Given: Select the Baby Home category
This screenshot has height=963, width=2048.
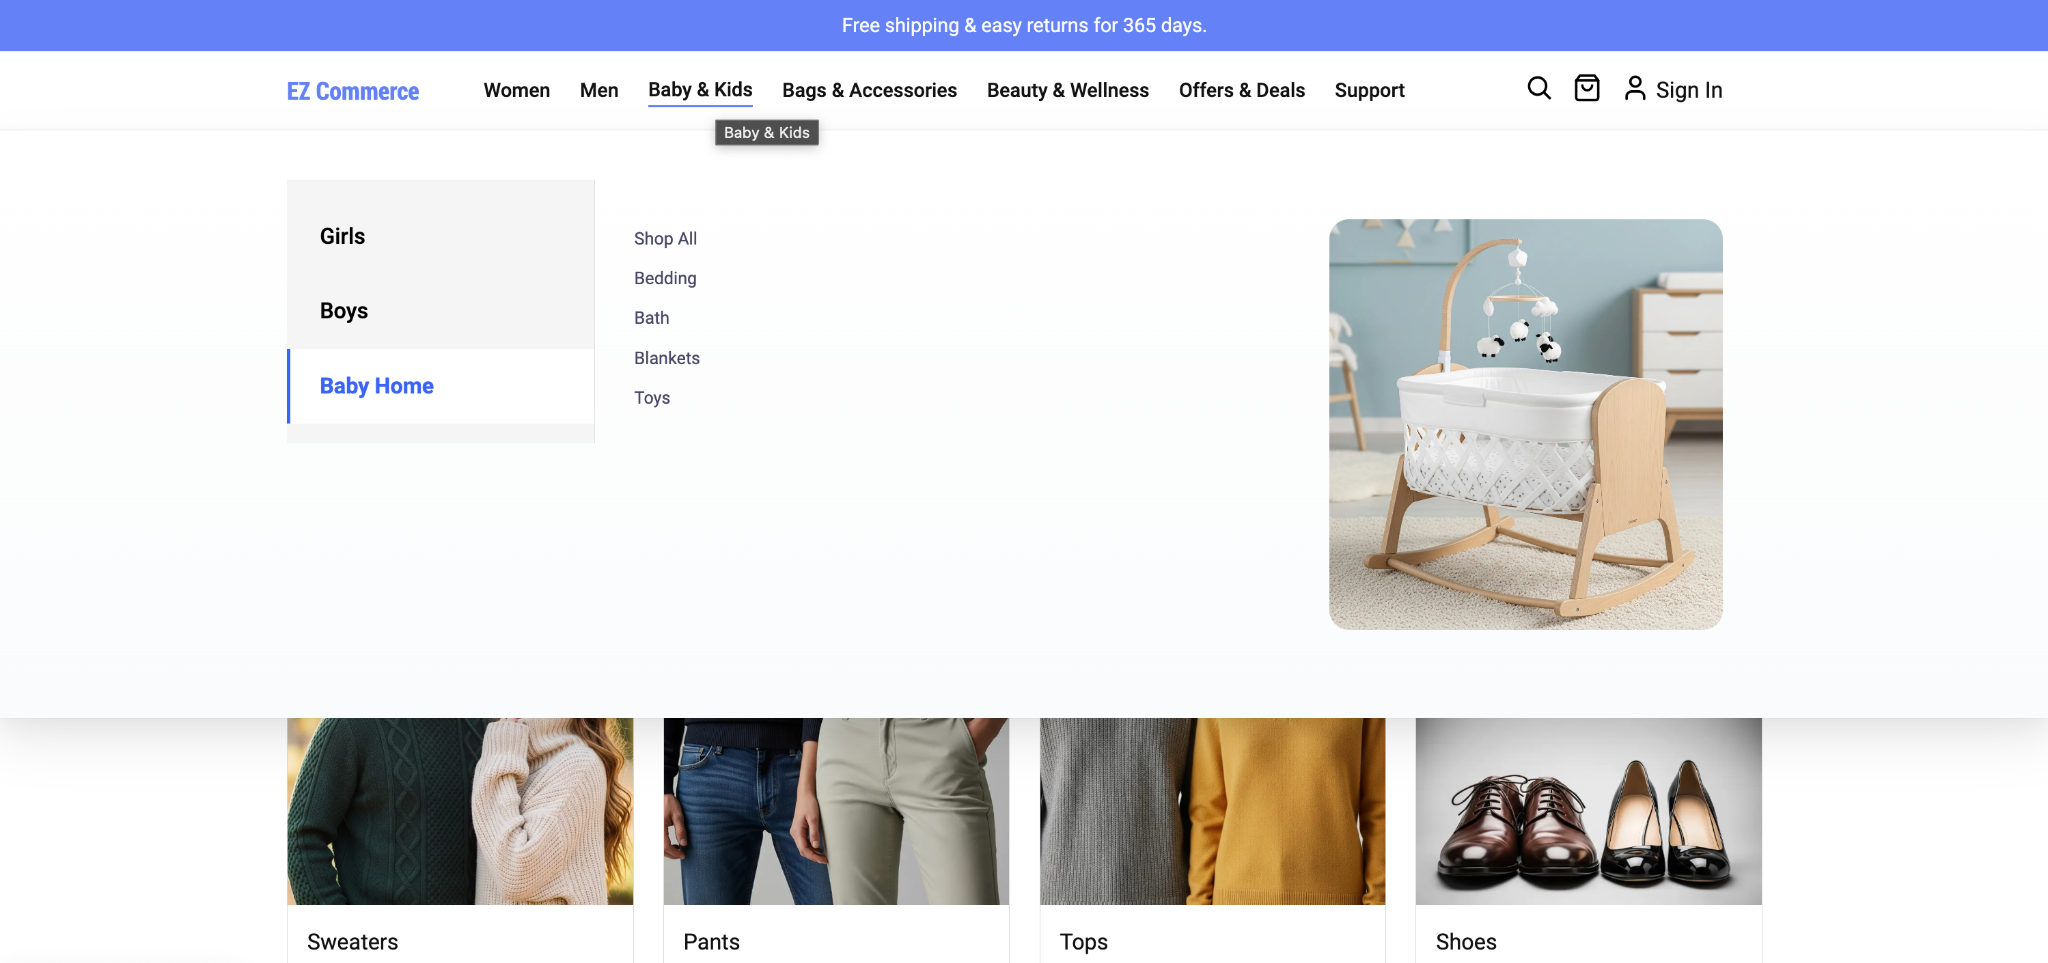Looking at the screenshot, I should (x=376, y=385).
